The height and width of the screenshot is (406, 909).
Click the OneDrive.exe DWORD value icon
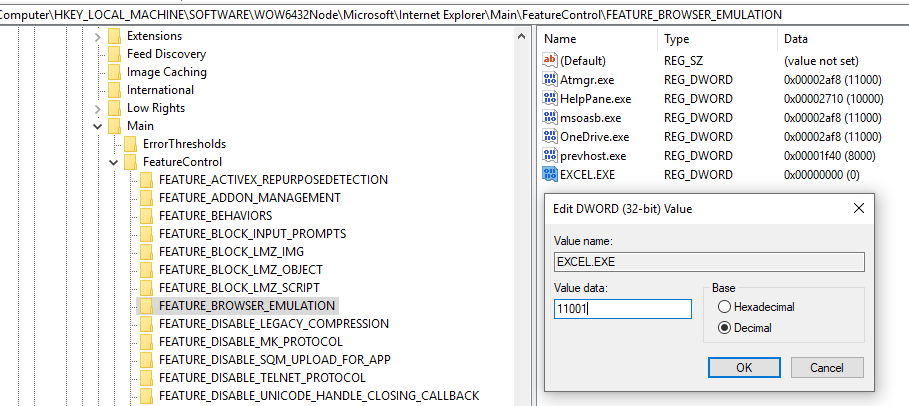pyautogui.click(x=549, y=137)
